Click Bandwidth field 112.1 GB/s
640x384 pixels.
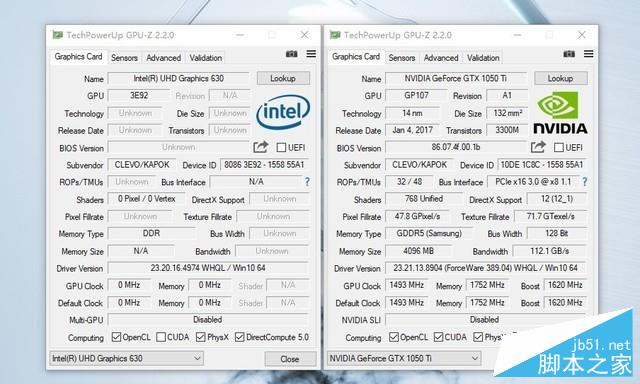[x=550, y=251]
